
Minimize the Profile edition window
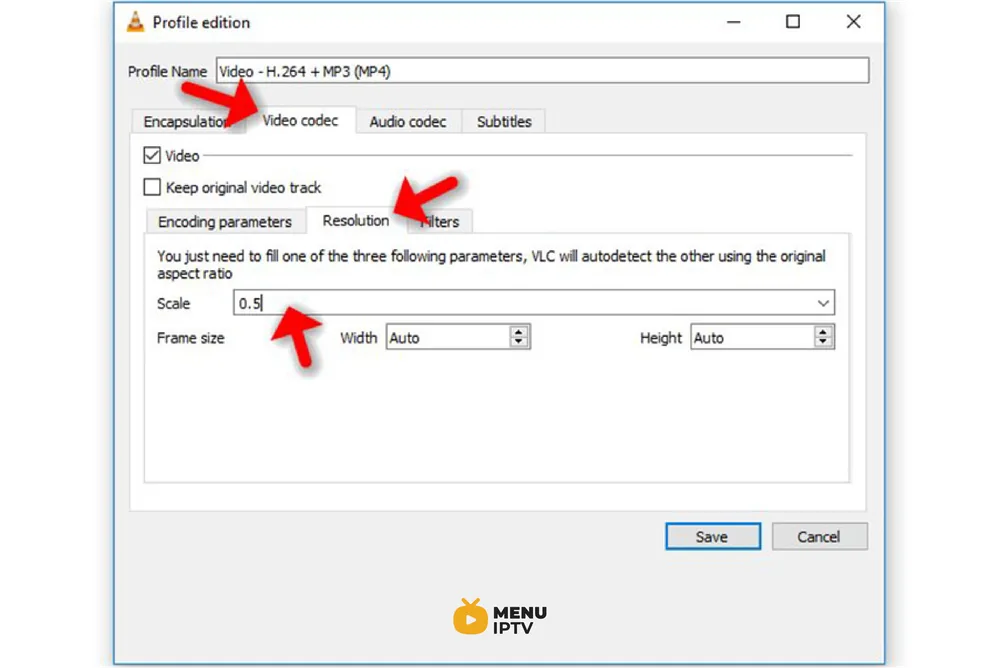[734, 22]
